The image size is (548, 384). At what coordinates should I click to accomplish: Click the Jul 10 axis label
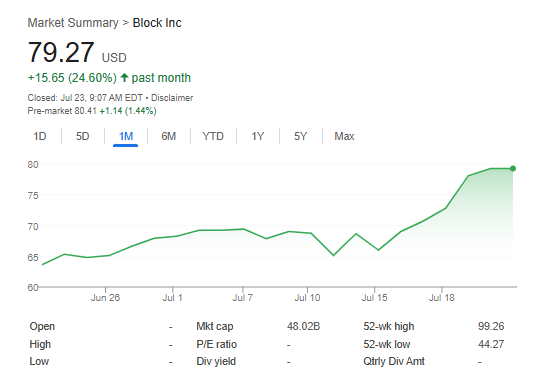point(307,298)
